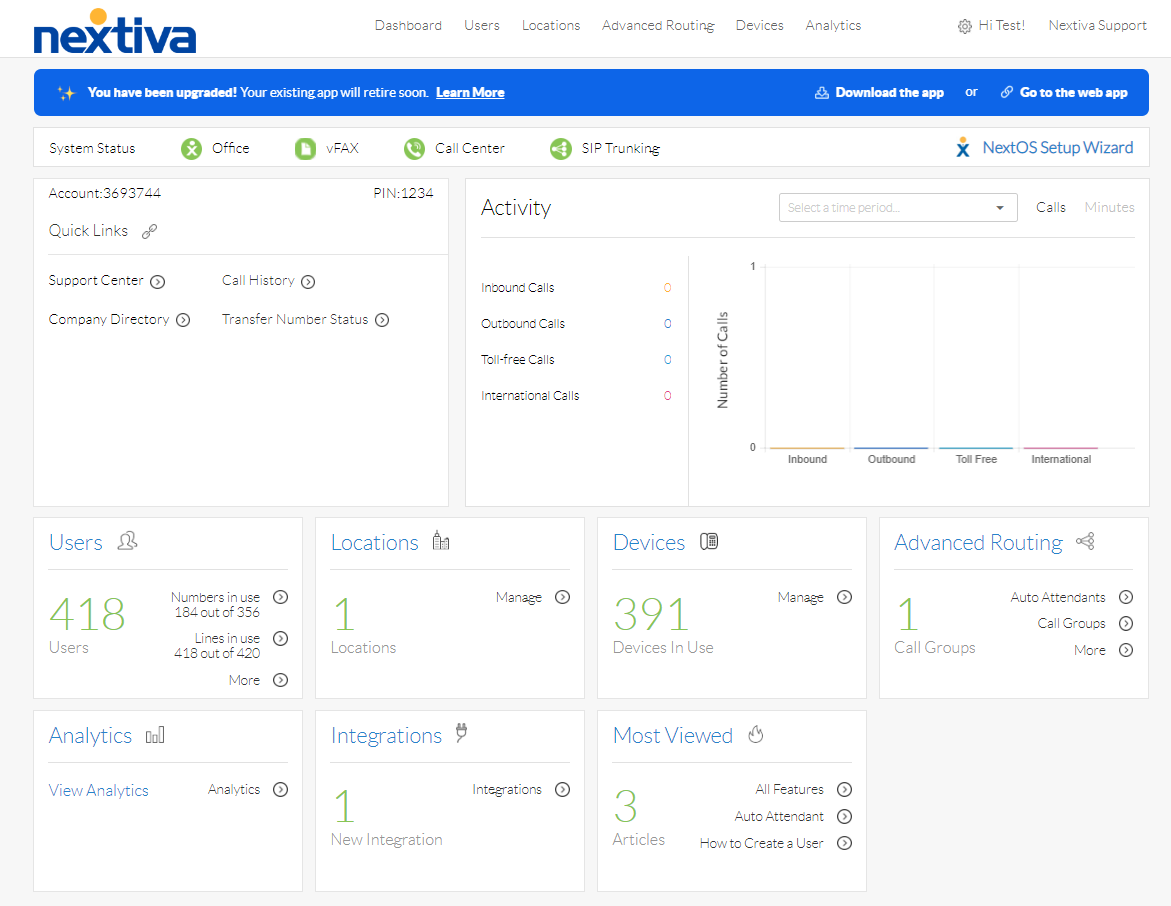This screenshot has width=1171, height=906.
Task: Click the Integrations arrow icon
Action: [x=562, y=789]
